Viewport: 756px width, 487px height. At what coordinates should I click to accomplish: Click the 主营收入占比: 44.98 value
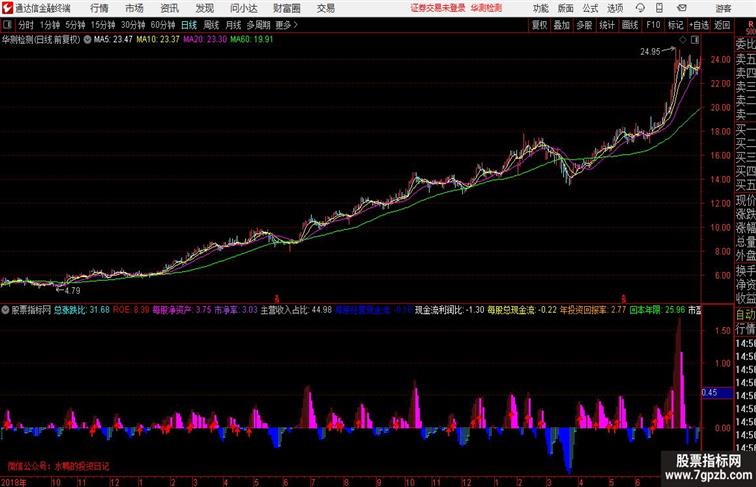[296, 310]
